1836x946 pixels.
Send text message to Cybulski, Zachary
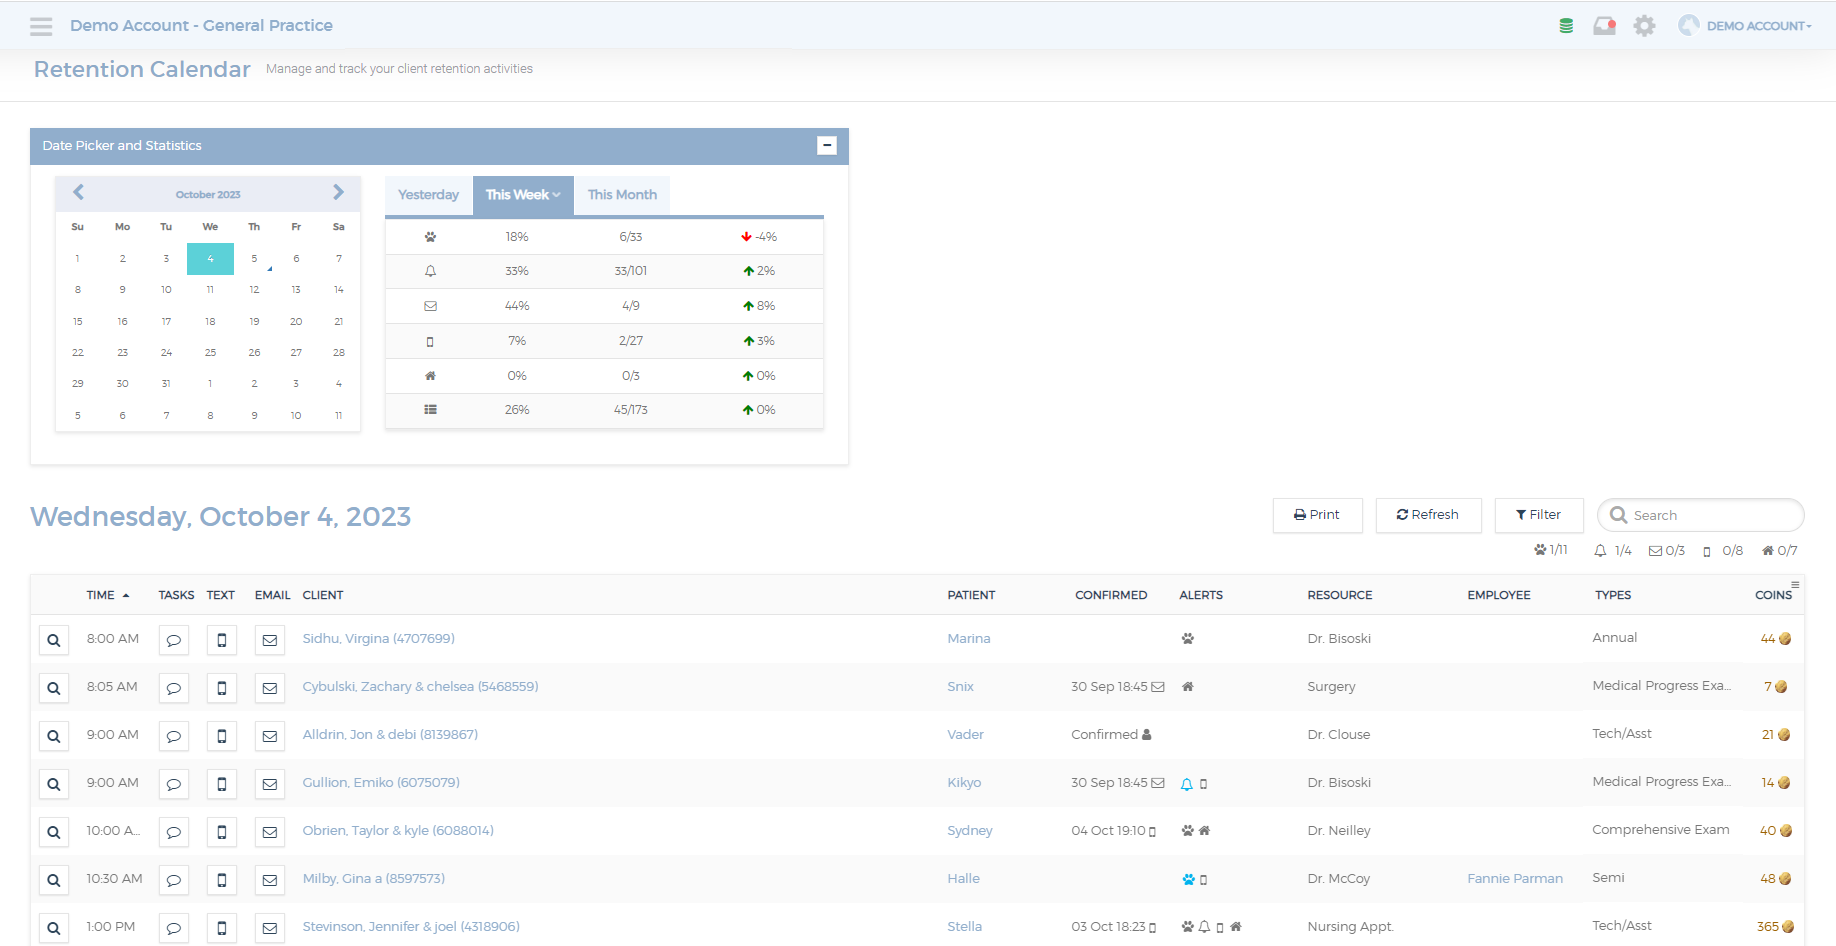[222, 688]
